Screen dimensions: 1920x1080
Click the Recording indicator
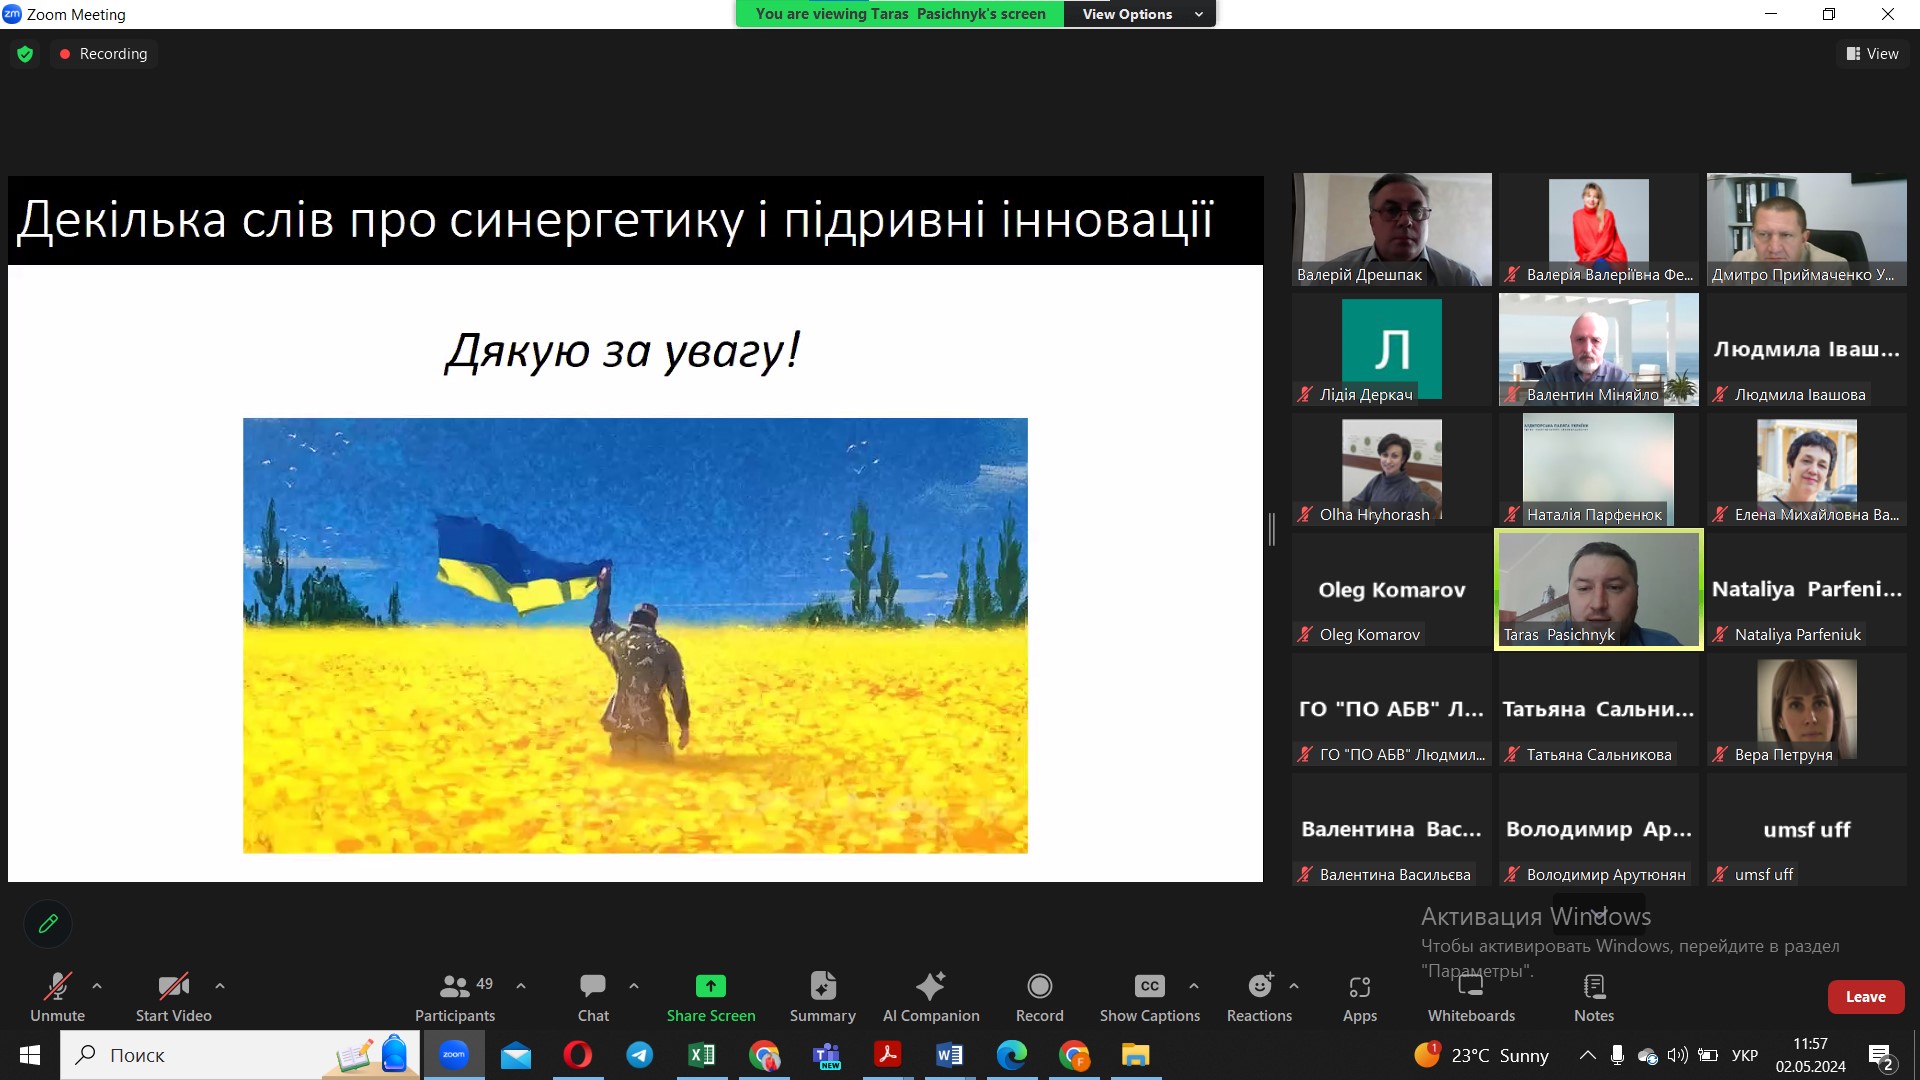pos(103,54)
